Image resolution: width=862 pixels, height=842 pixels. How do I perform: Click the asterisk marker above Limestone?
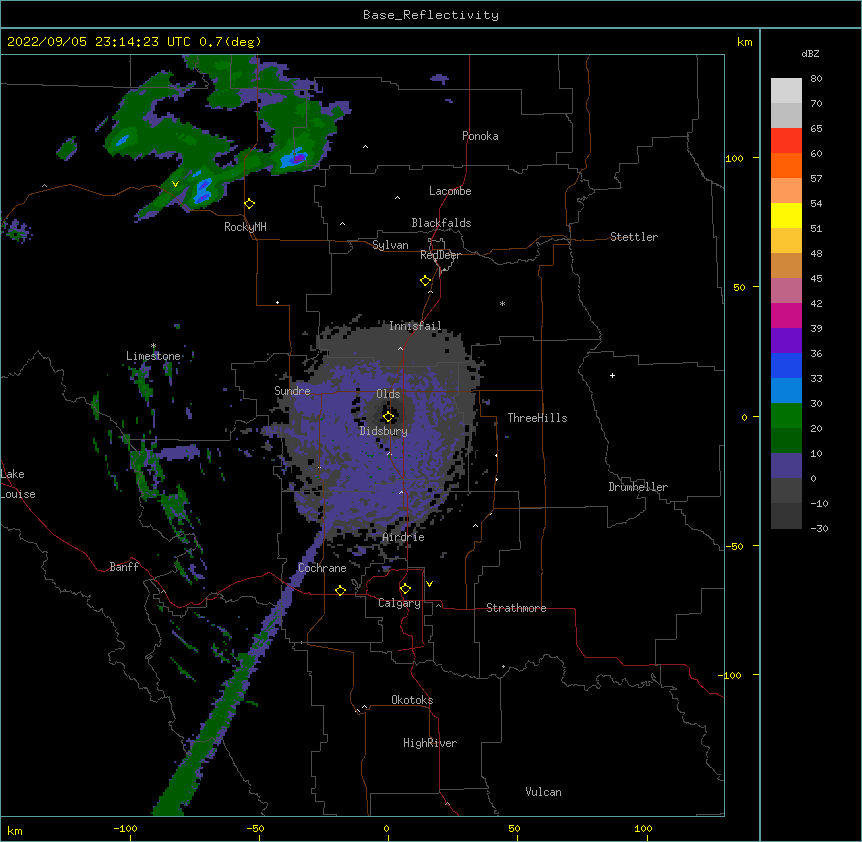click(x=153, y=346)
